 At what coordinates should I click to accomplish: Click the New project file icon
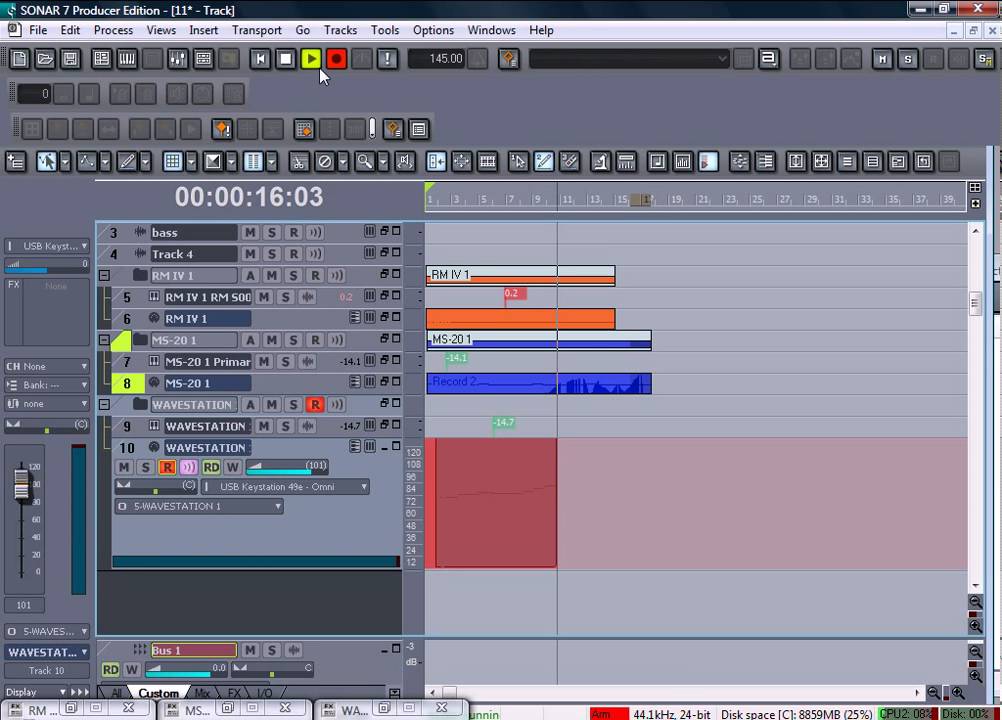(19, 59)
